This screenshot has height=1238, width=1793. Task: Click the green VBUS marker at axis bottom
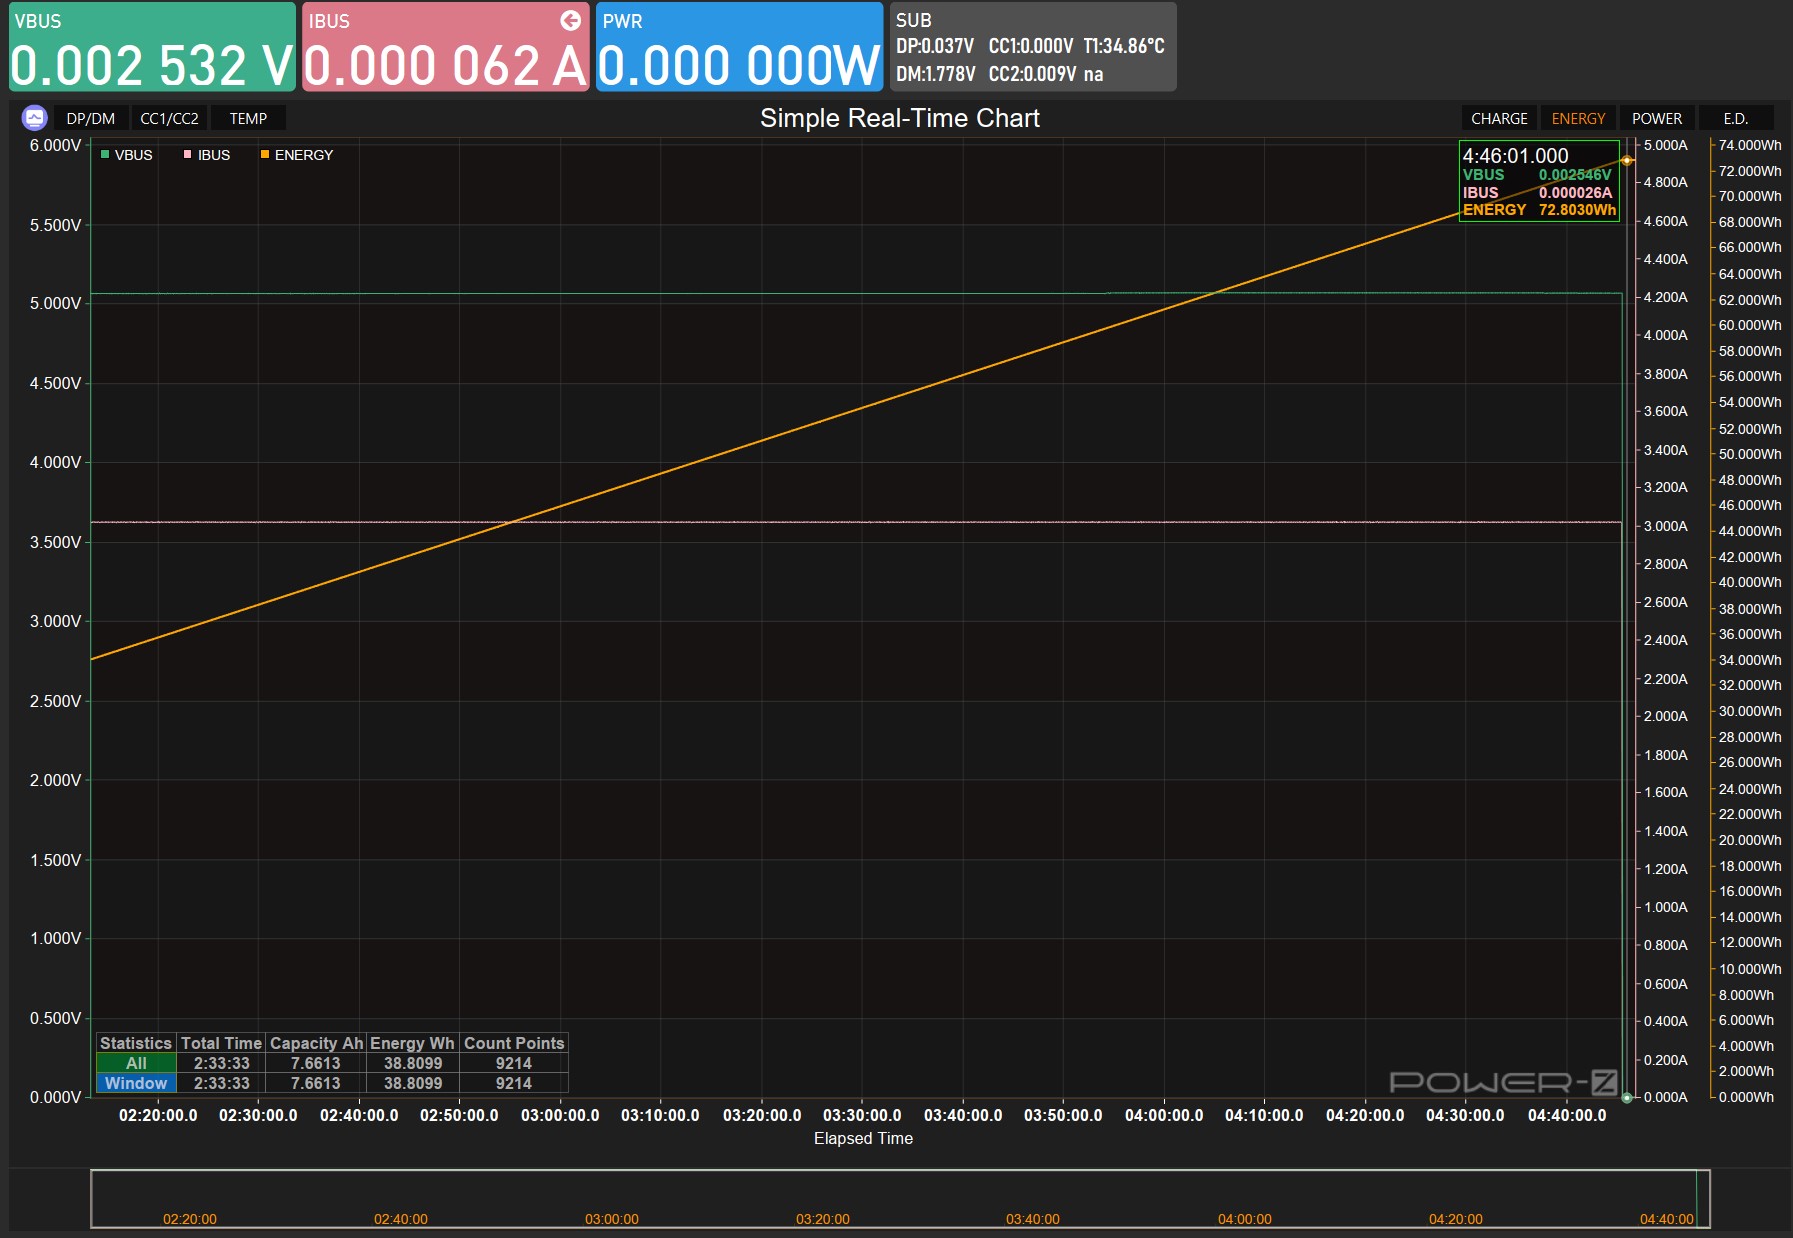[1627, 1097]
